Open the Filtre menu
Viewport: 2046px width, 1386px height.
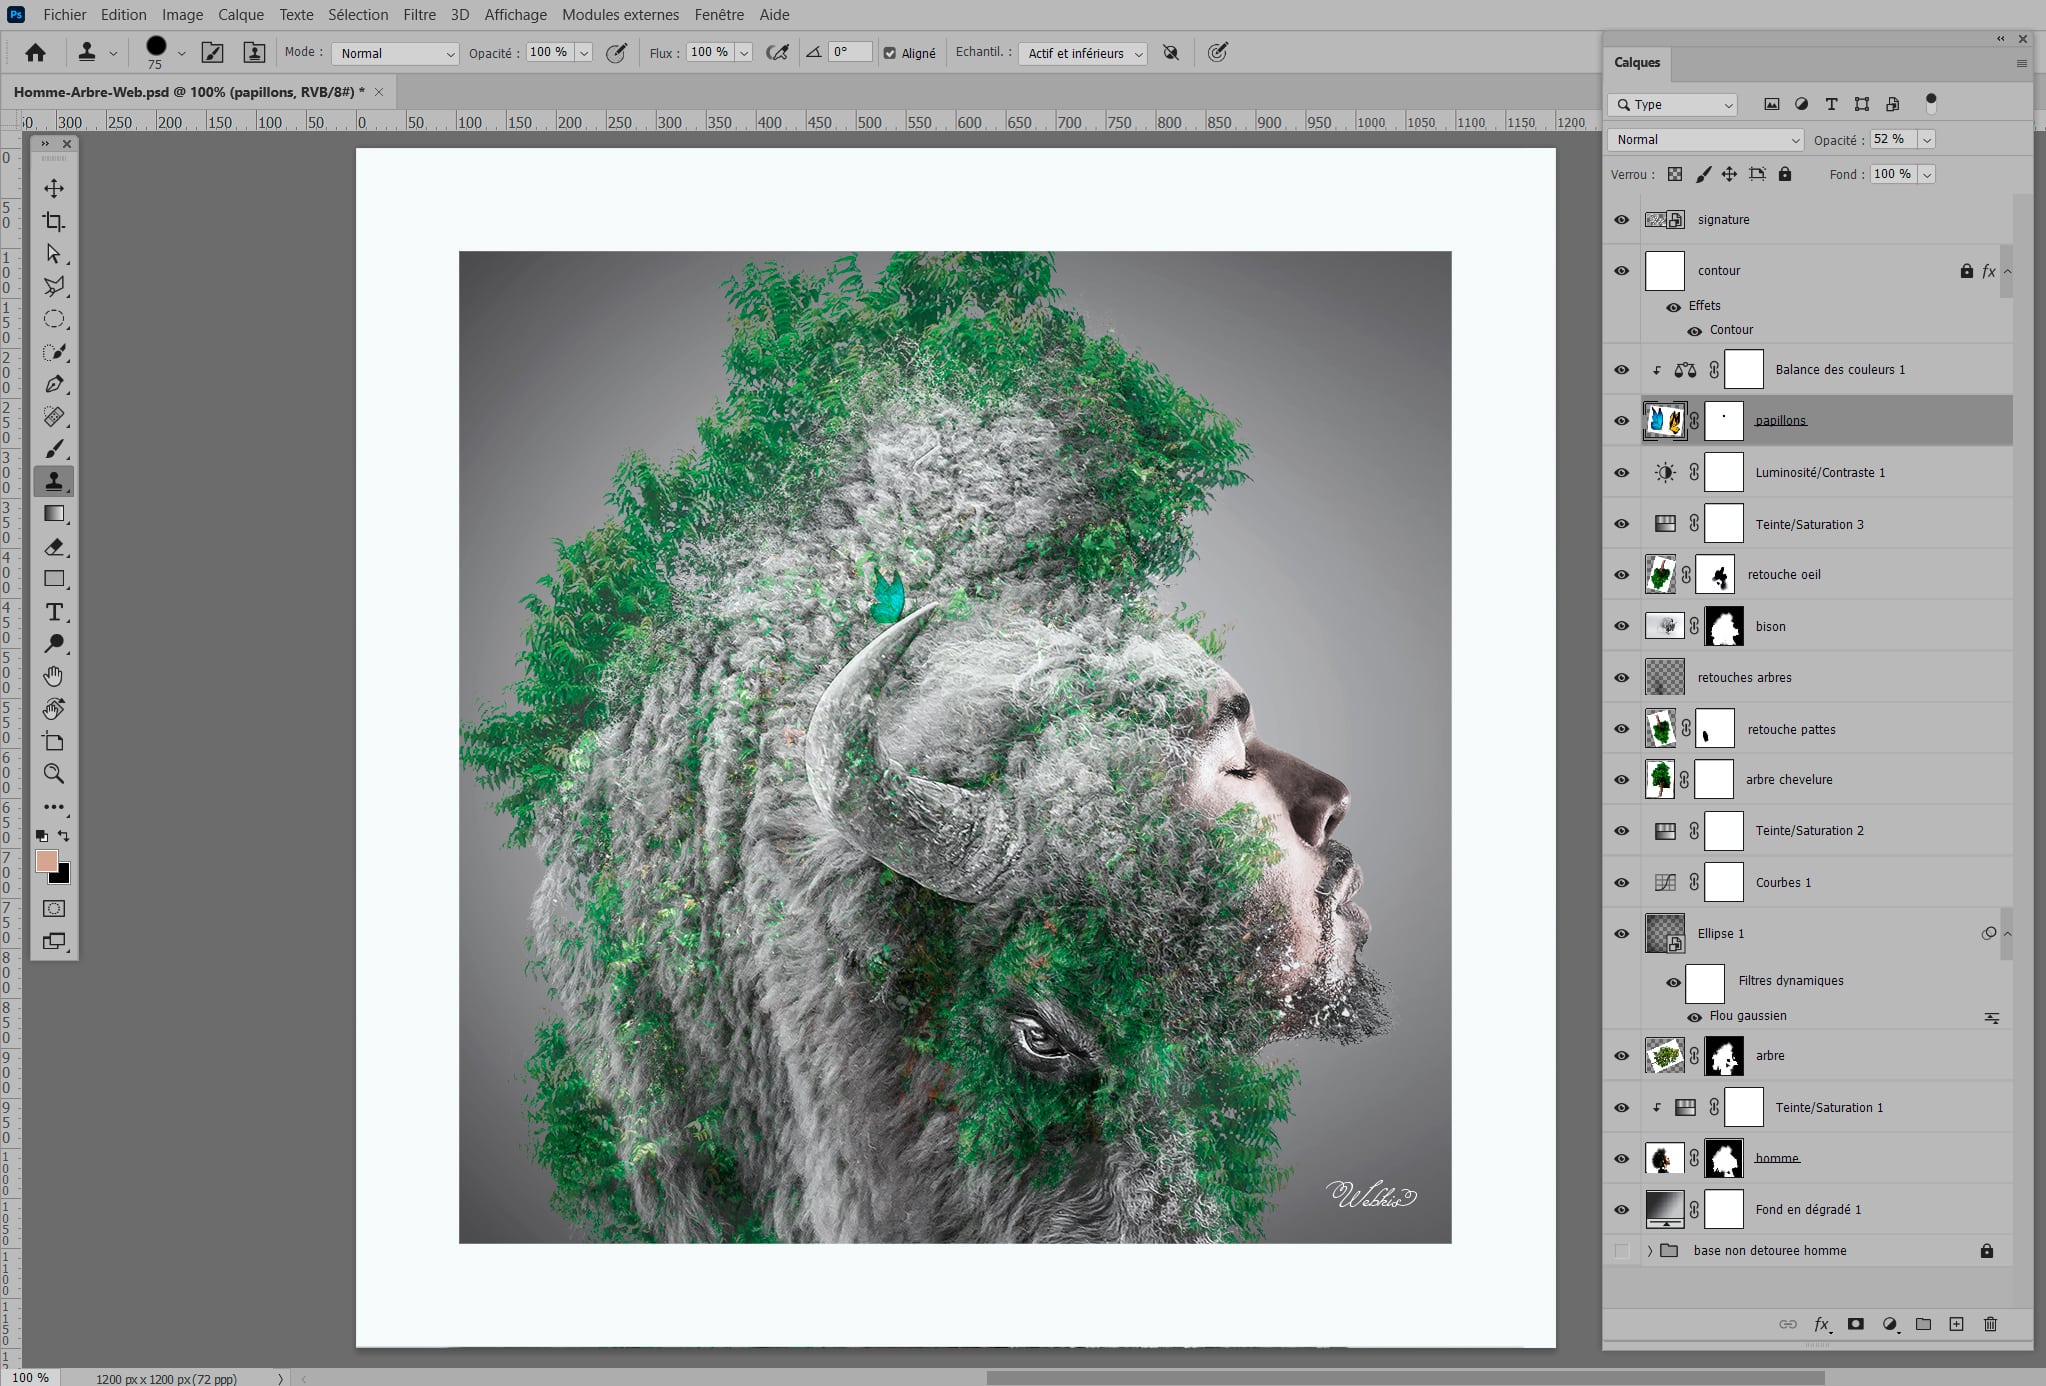pyautogui.click(x=419, y=15)
